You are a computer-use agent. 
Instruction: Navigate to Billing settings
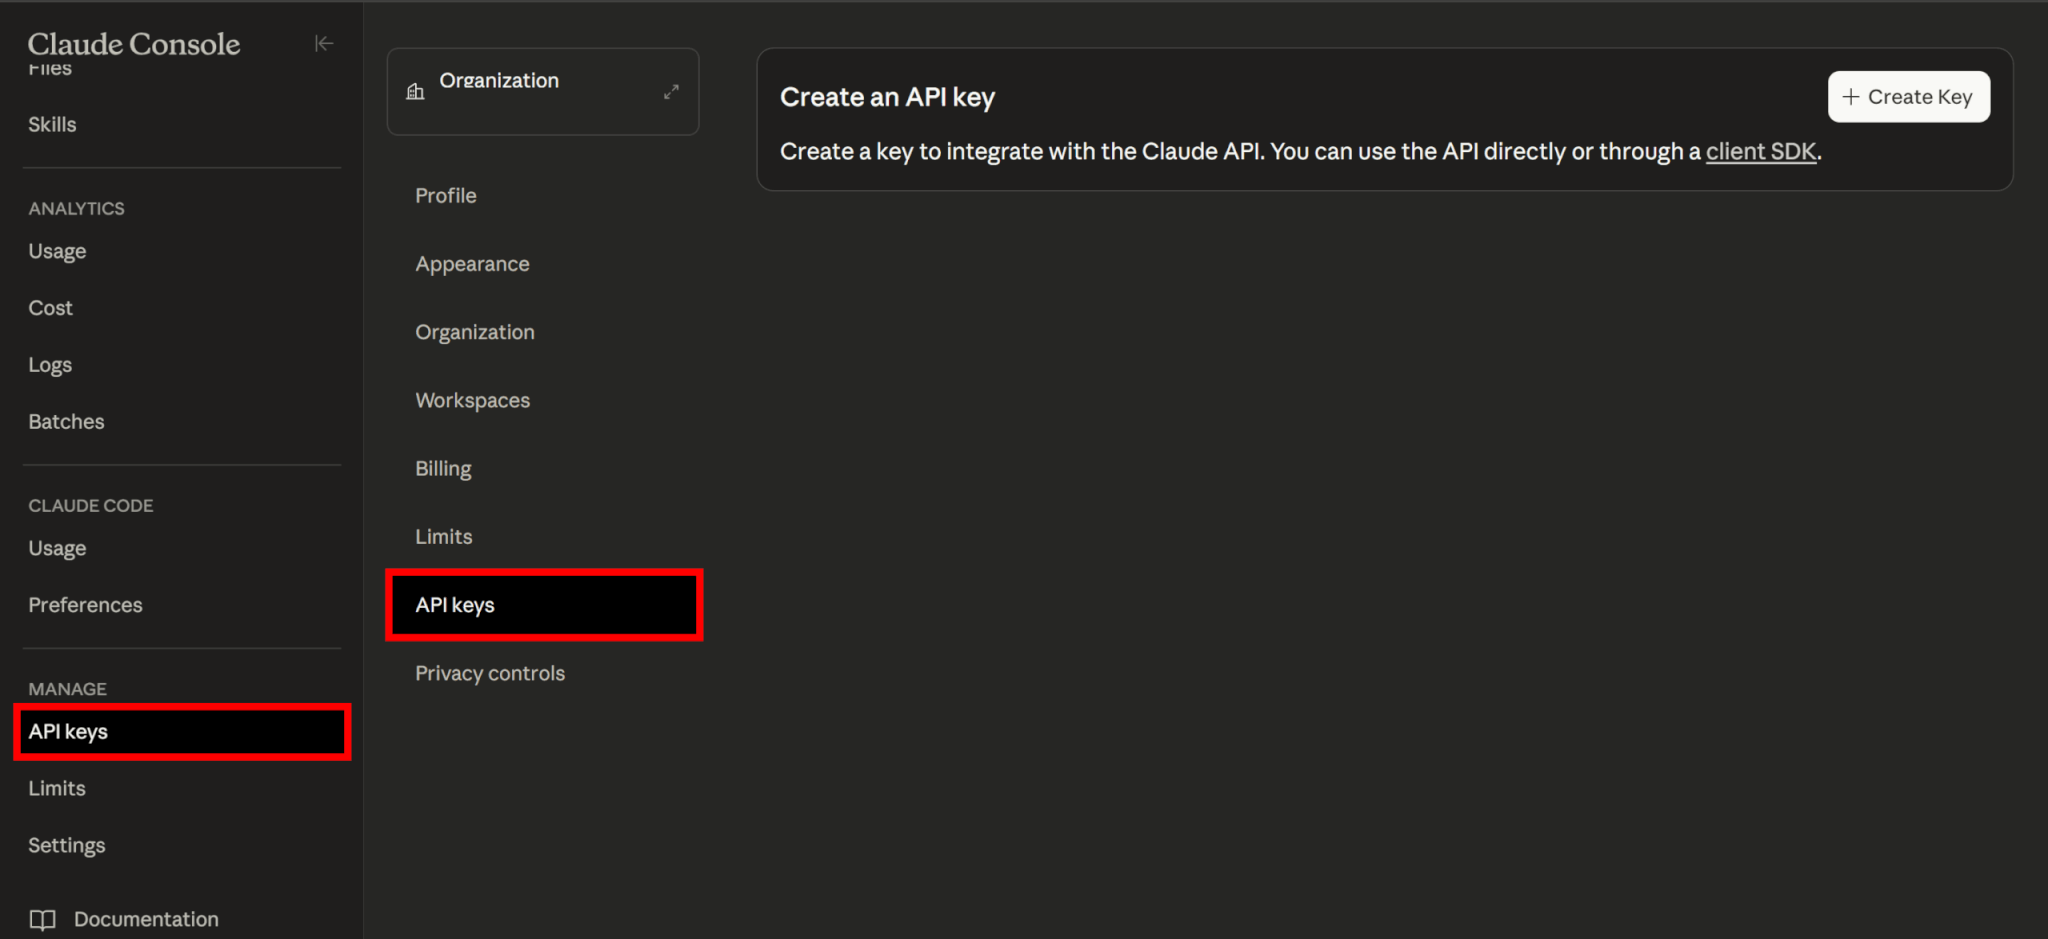(x=443, y=468)
